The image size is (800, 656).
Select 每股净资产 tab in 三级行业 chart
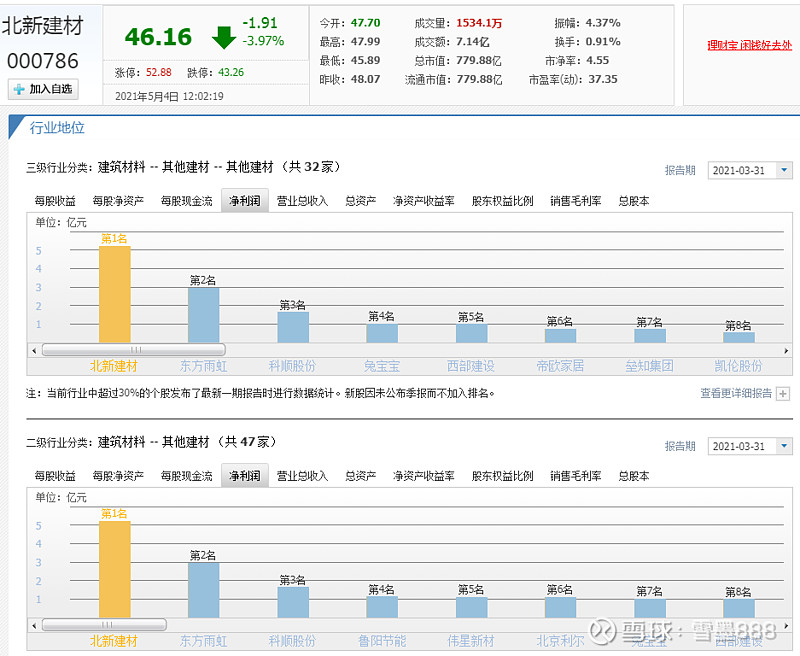(118, 201)
